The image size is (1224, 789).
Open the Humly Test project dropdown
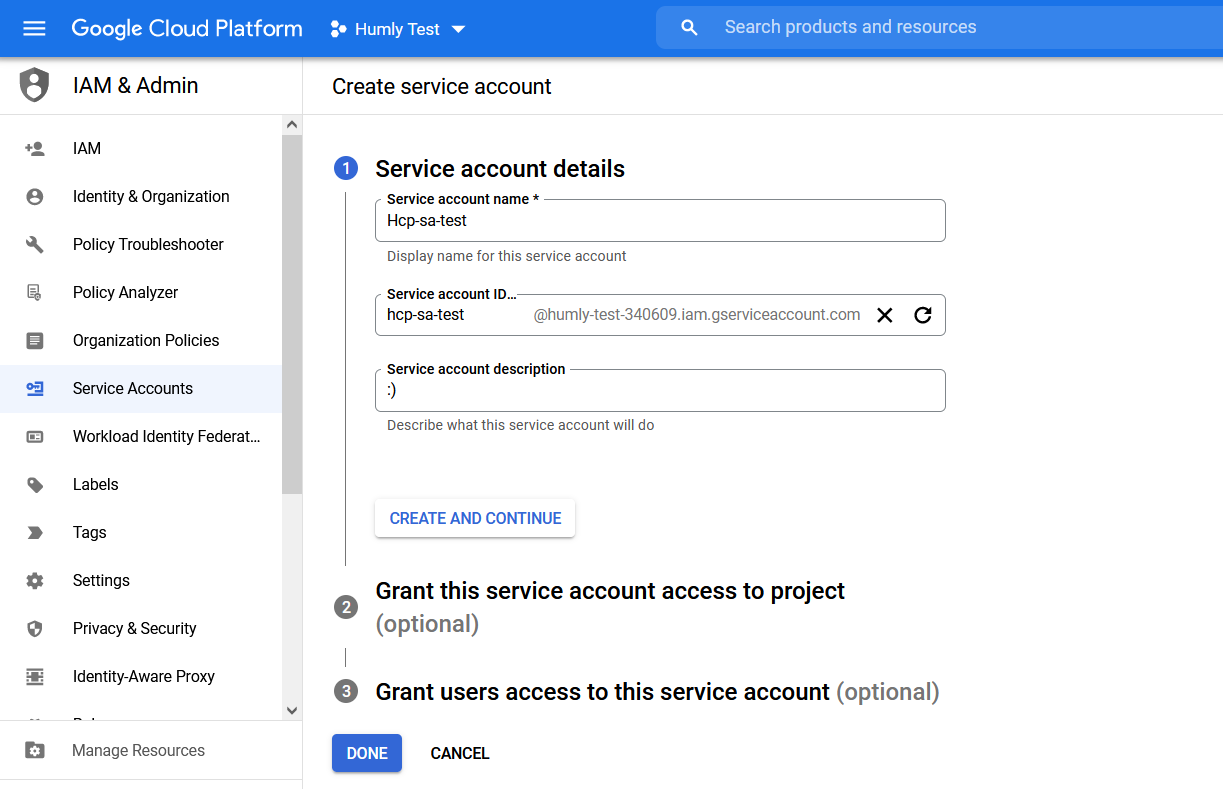tap(398, 29)
